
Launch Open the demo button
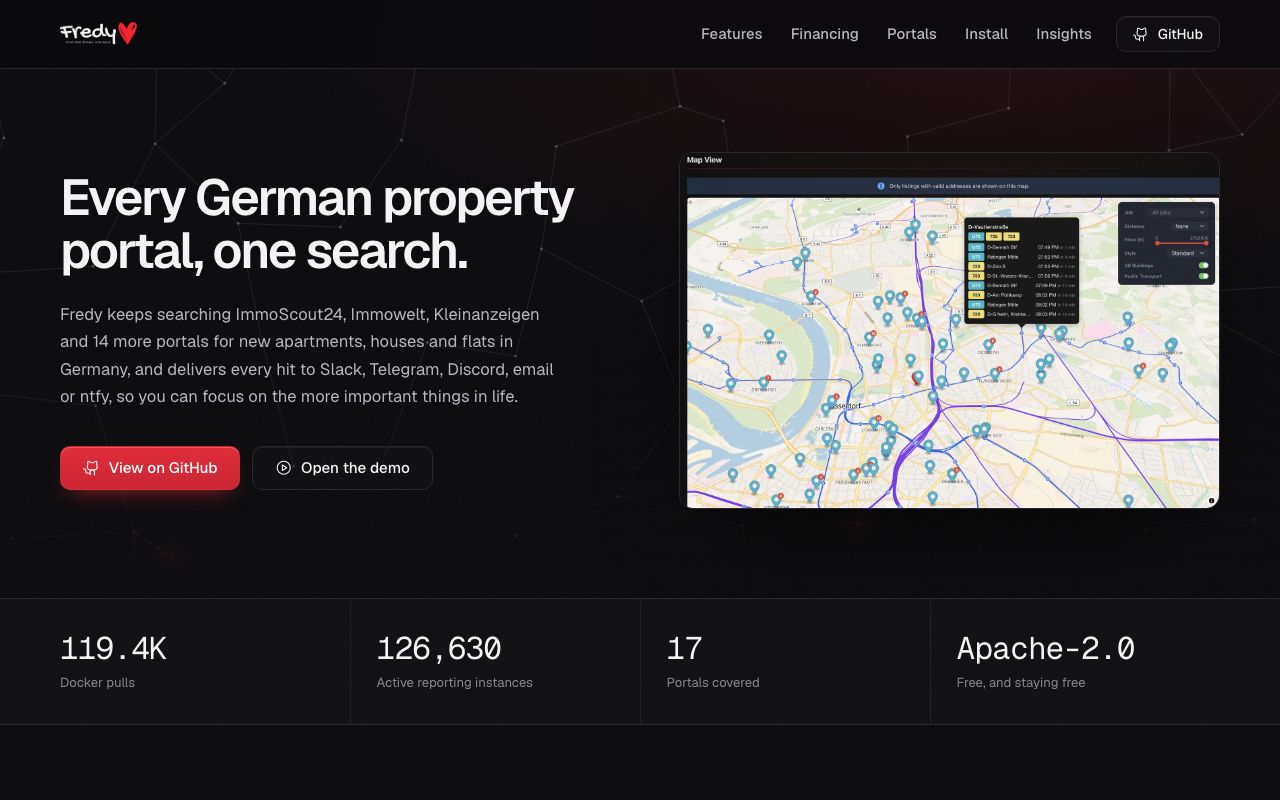(x=342, y=468)
